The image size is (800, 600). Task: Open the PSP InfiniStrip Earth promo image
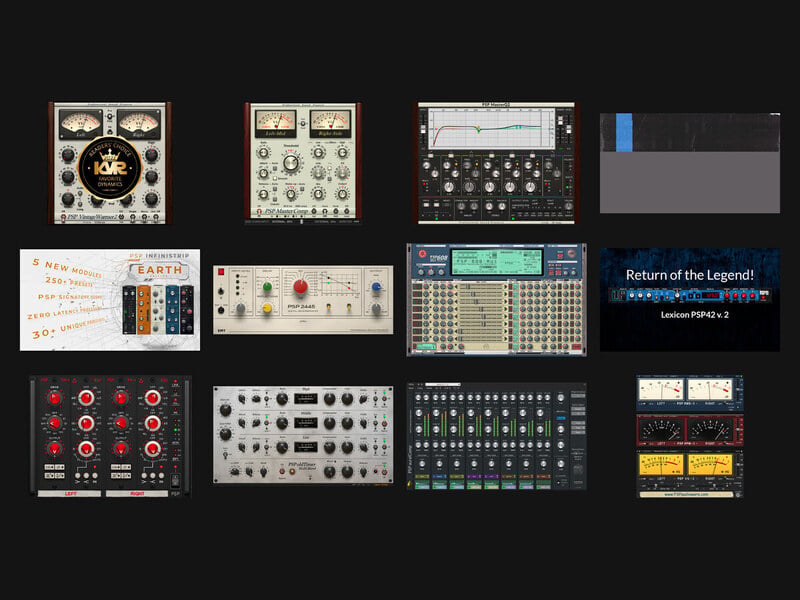pyautogui.click(x=110, y=300)
